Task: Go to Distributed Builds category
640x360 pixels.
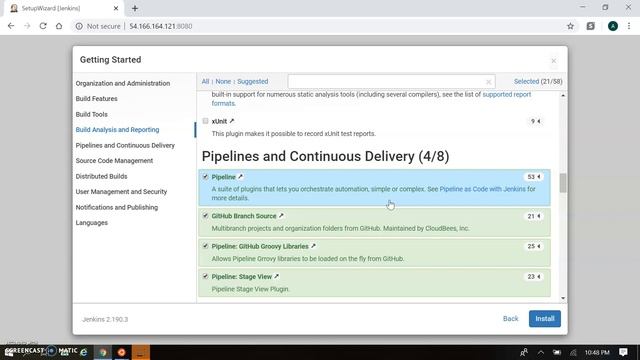Action: click(x=101, y=176)
